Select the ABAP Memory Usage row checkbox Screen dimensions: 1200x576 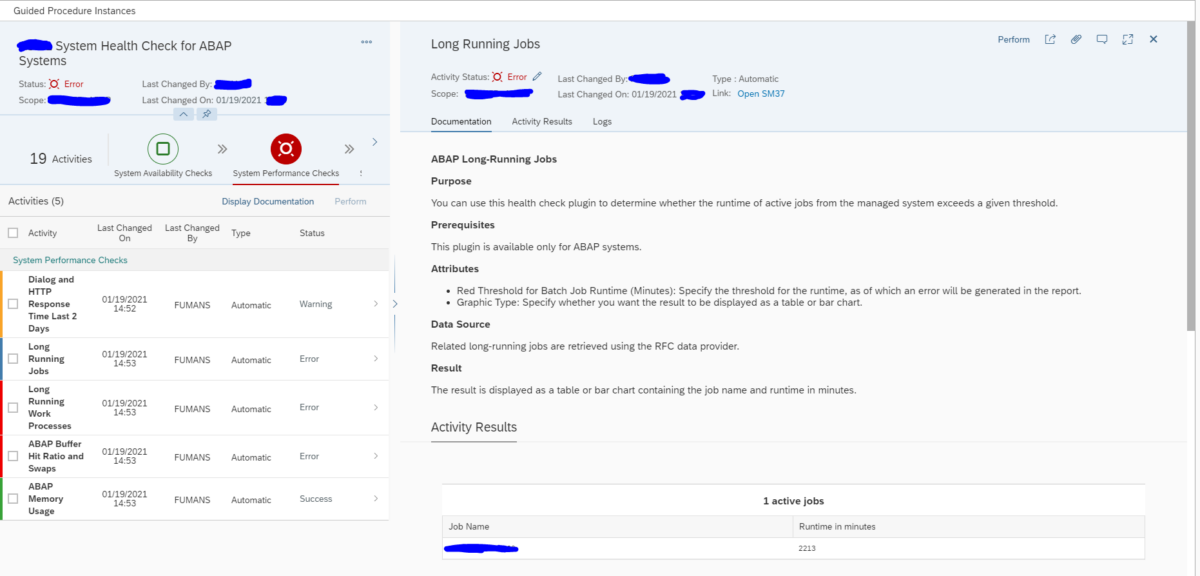tap(14, 498)
